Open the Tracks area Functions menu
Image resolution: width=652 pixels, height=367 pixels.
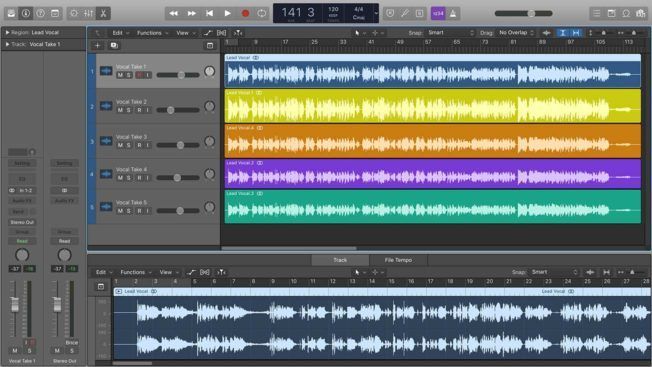click(x=153, y=33)
